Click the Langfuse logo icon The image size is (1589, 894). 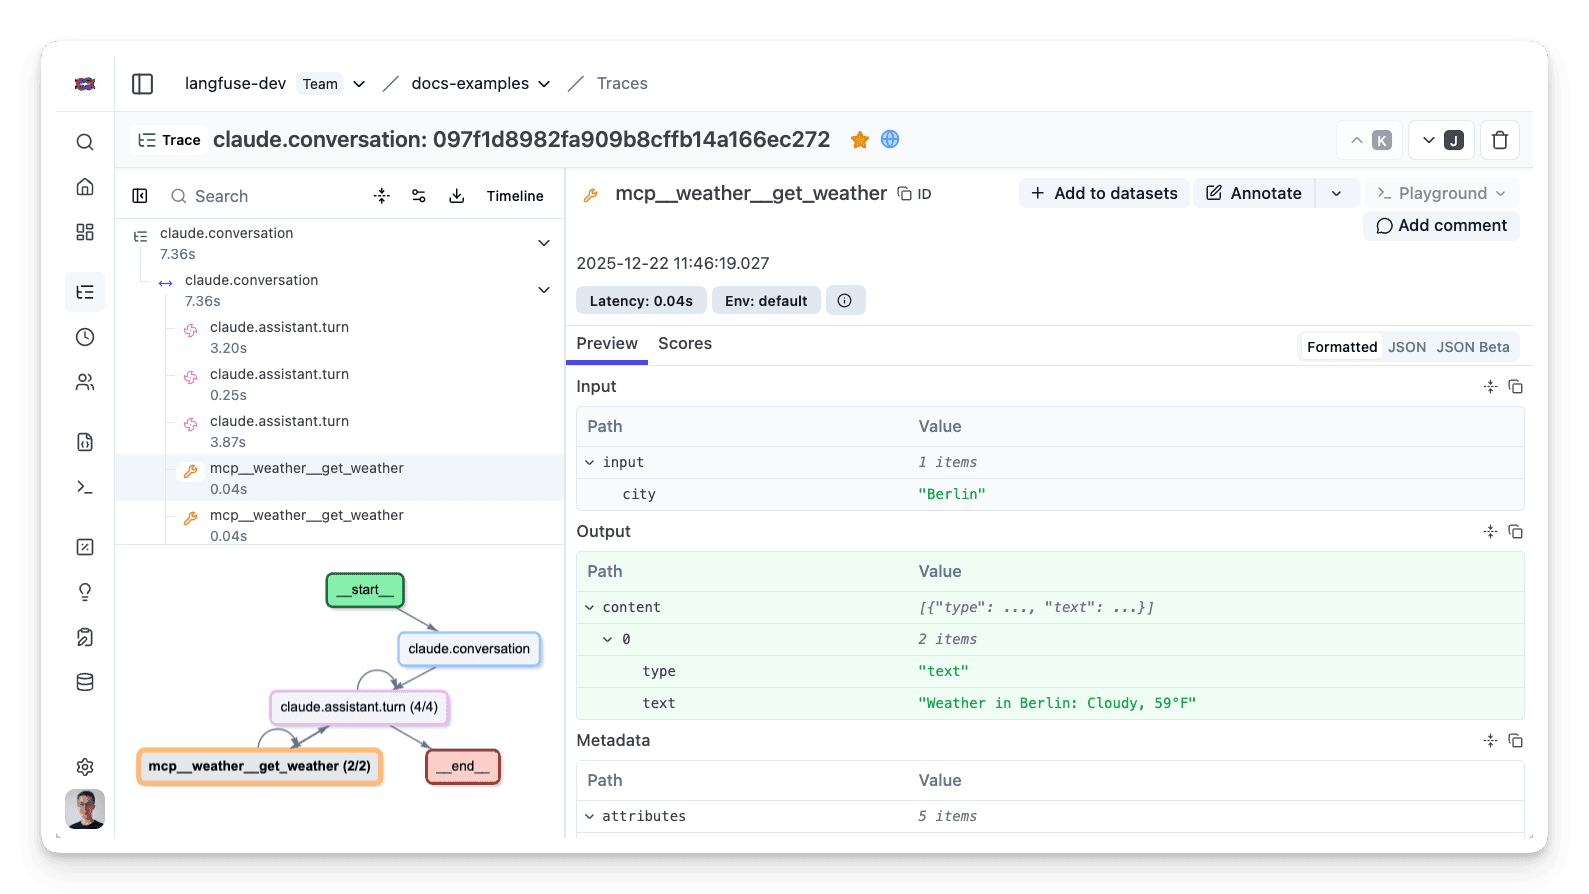[85, 84]
